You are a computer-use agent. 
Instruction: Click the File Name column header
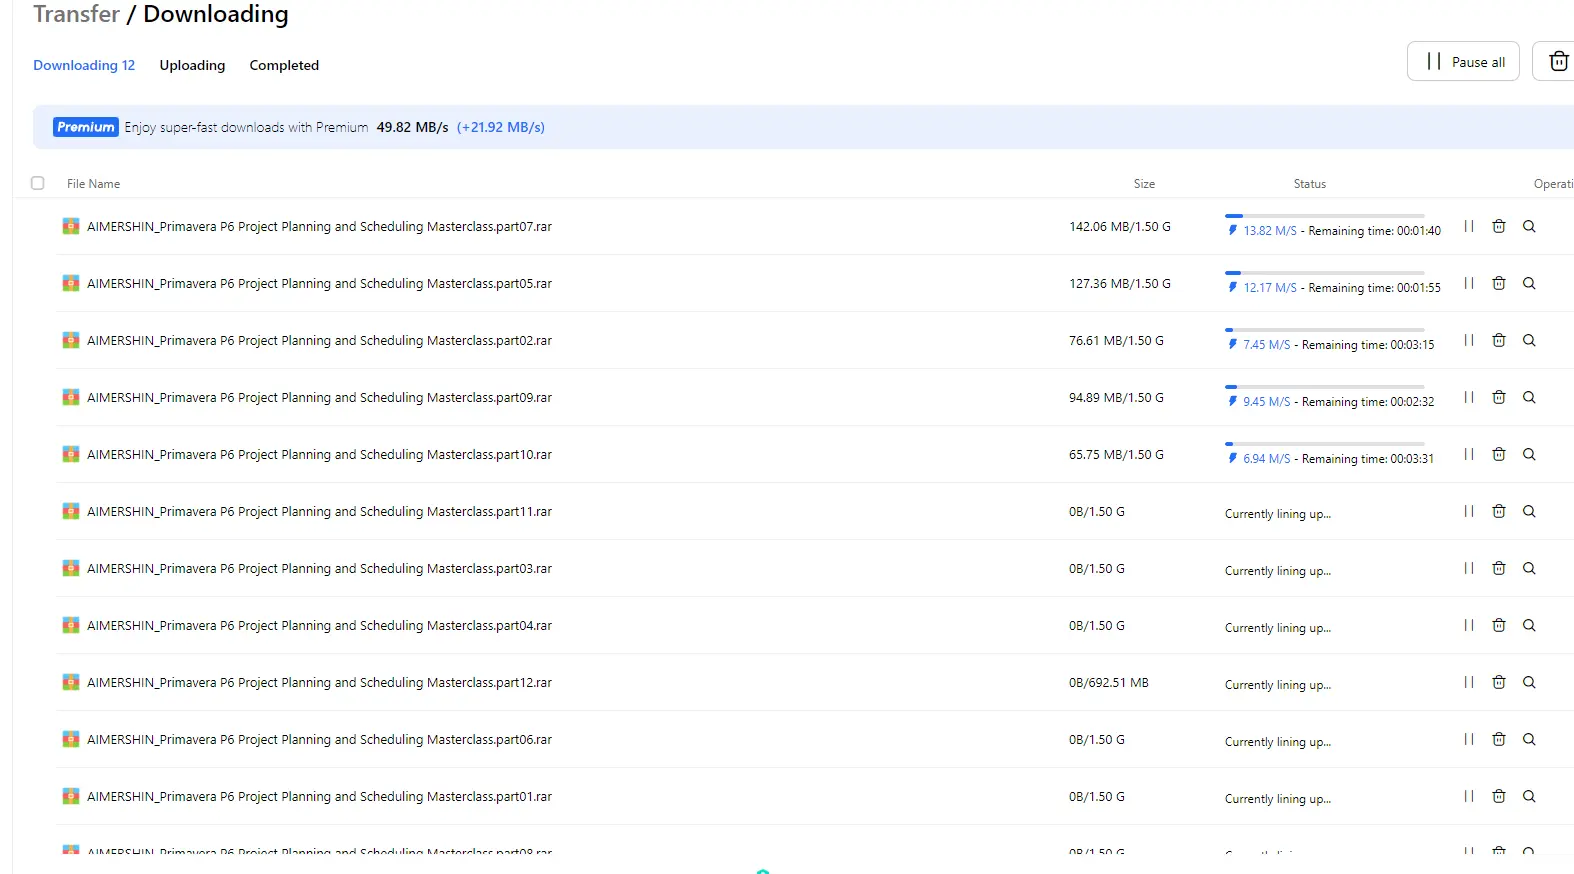click(93, 184)
